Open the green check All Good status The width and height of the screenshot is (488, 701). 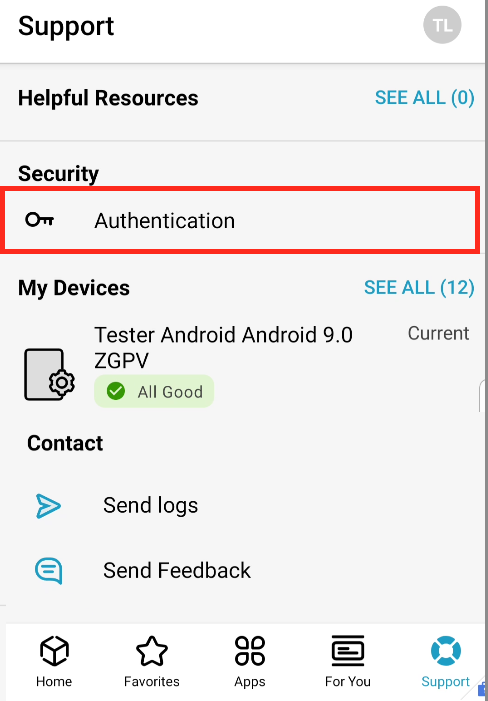[154, 392]
